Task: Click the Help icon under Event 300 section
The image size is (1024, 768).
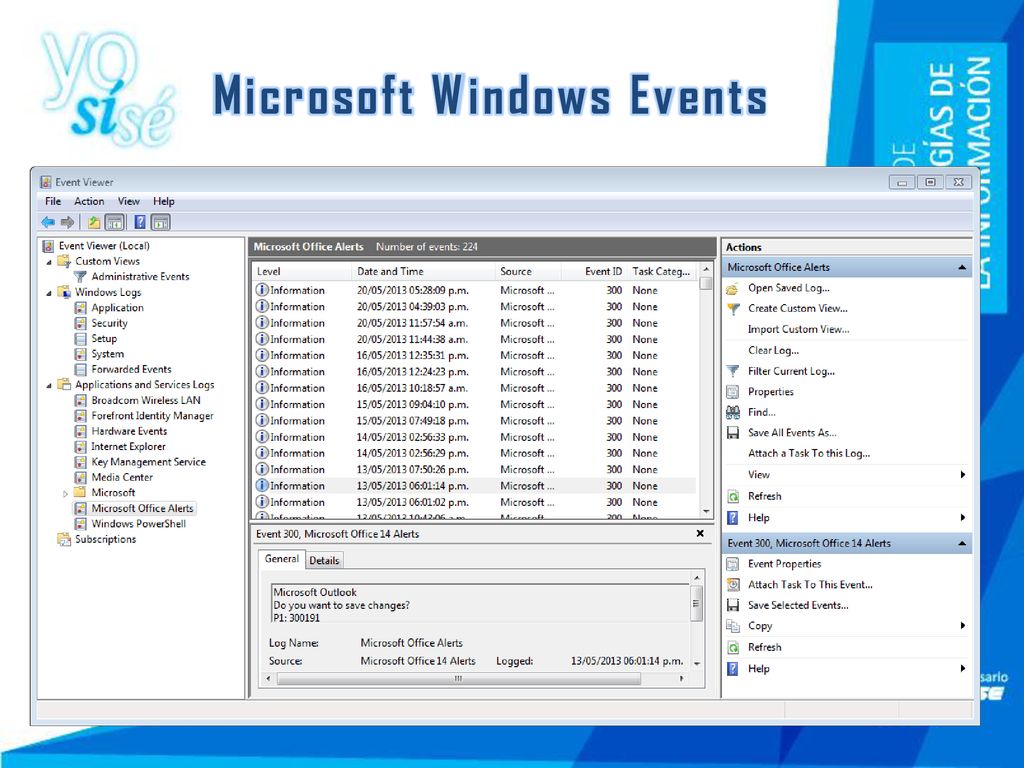Action: point(733,669)
